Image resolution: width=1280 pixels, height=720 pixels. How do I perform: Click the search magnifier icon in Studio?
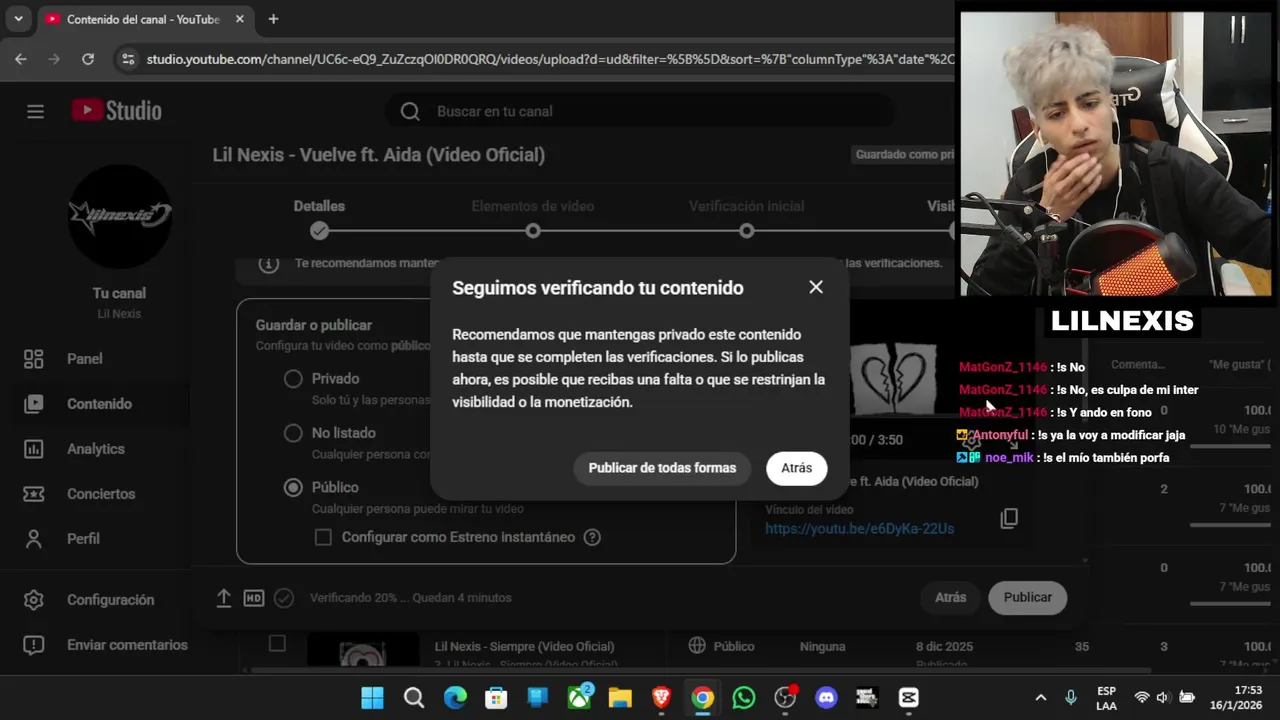410,111
